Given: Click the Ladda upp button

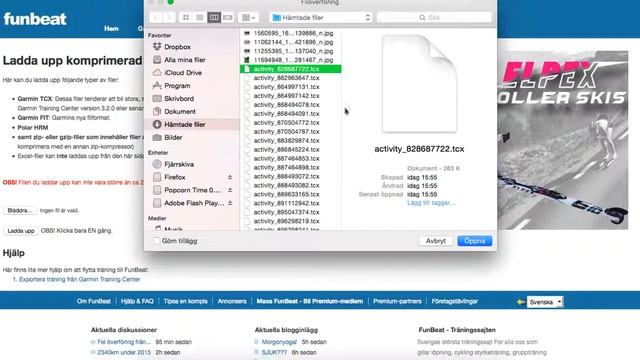Looking at the screenshot, I should click(20, 231).
